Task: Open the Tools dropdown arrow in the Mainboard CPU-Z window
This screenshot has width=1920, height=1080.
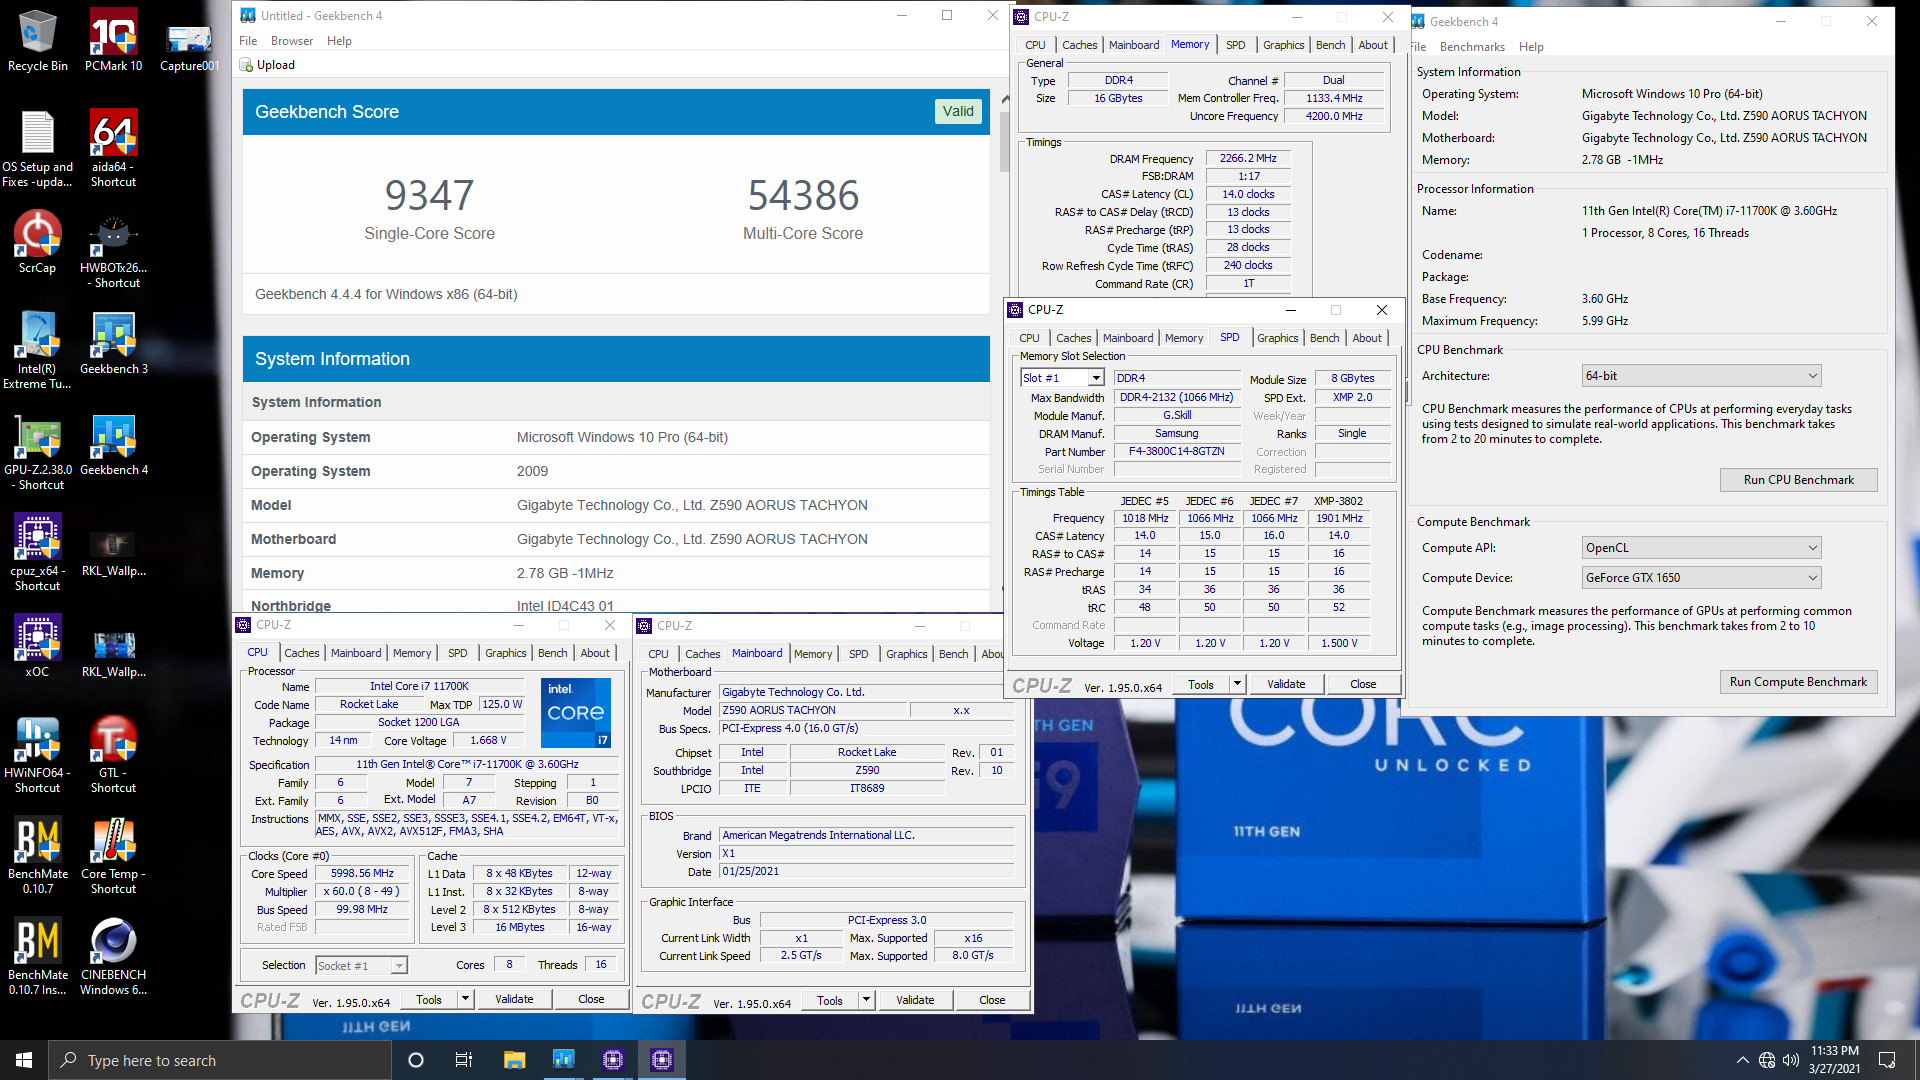Action: pos(866,1000)
